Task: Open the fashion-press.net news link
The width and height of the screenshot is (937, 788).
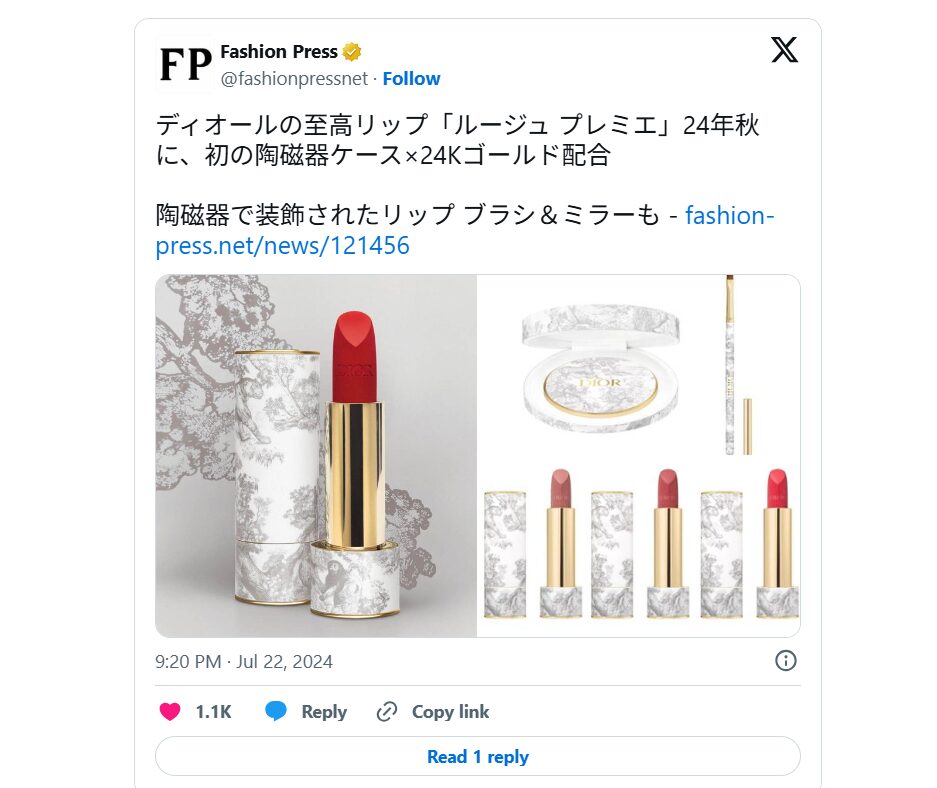Action: [464, 231]
